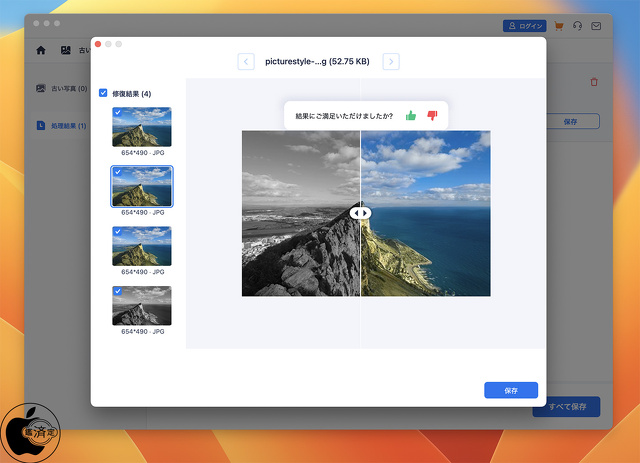Click the home icon in main window
Viewport: 640px width, 463px height.
(x=41, y=50)
